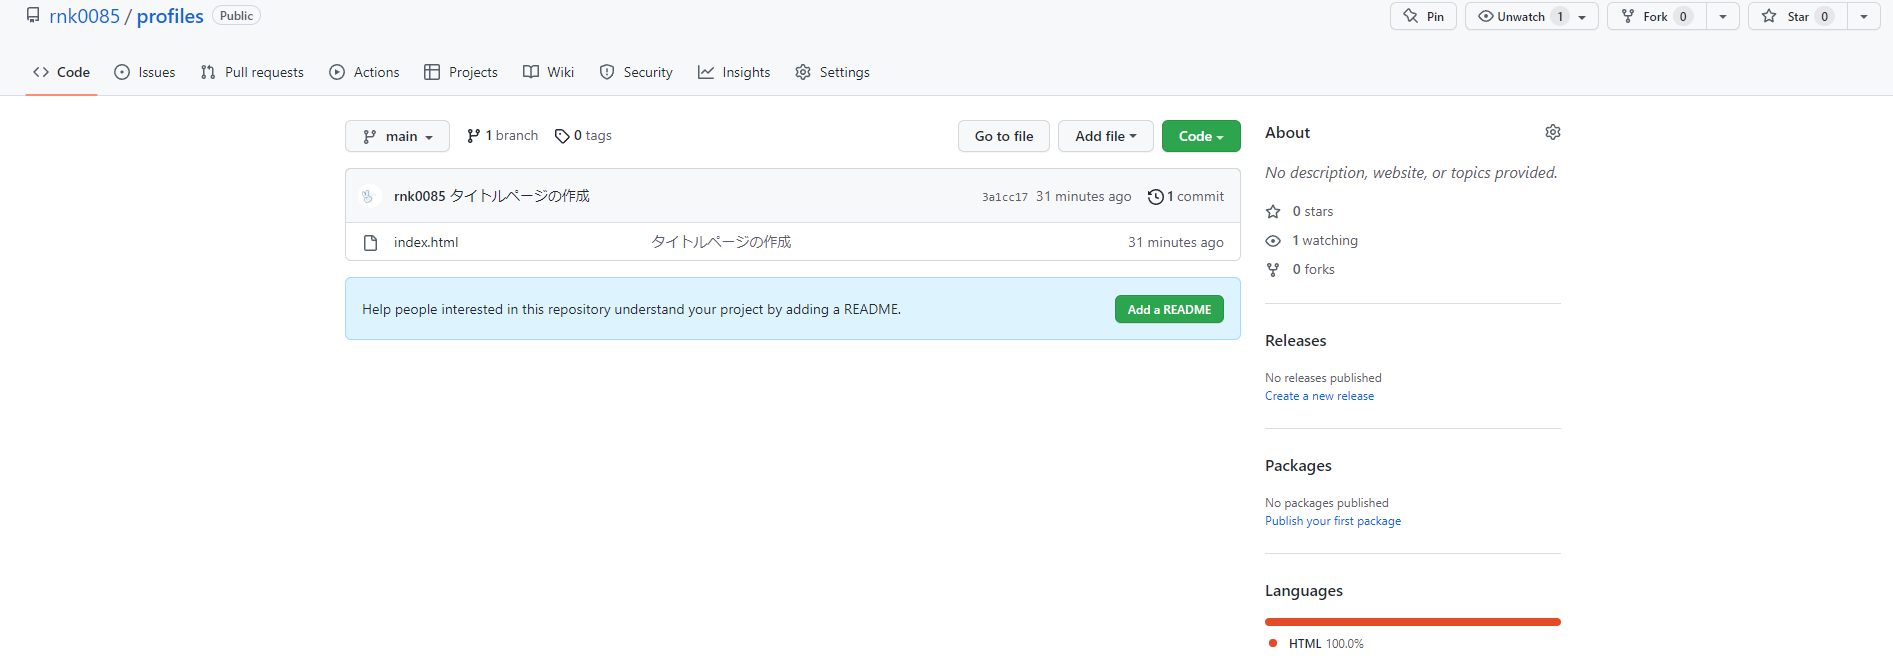The width and height of the screenshot is (1893, 669).
Task: Click Publish your first package link
Action: point(1333,521)
